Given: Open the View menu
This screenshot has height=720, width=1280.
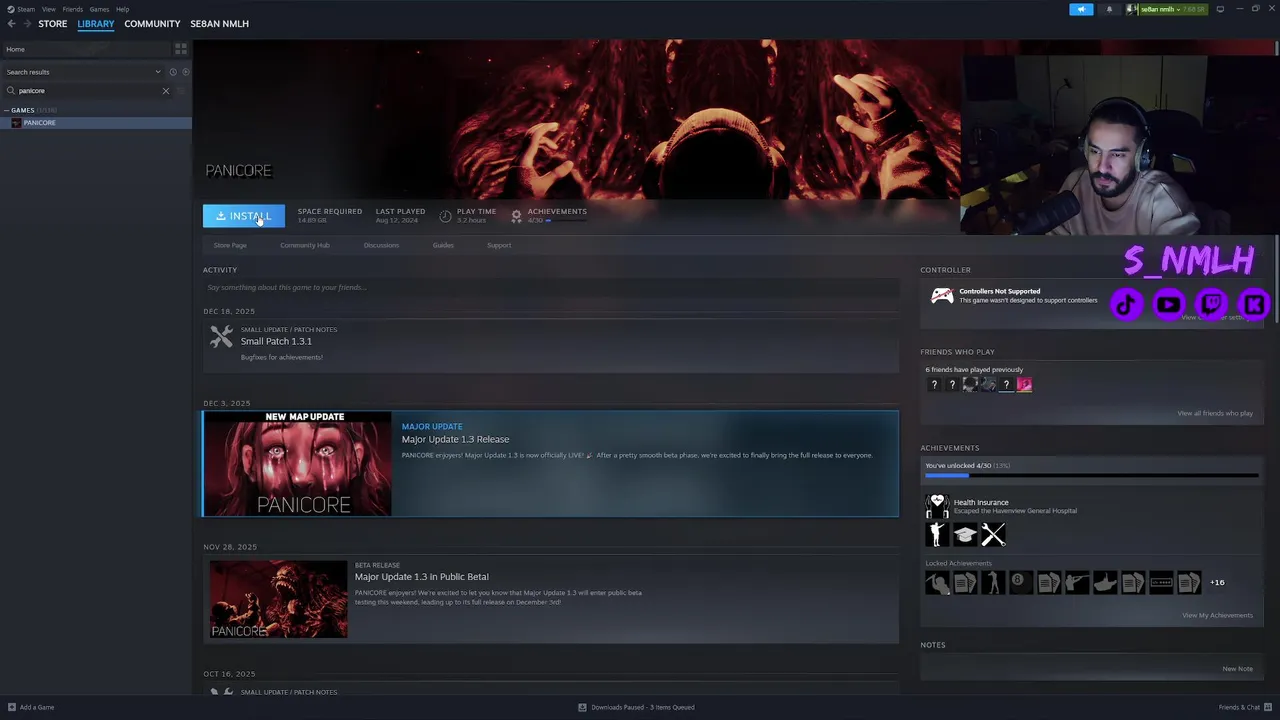Looking at the screenshot, I should [48, 9].
